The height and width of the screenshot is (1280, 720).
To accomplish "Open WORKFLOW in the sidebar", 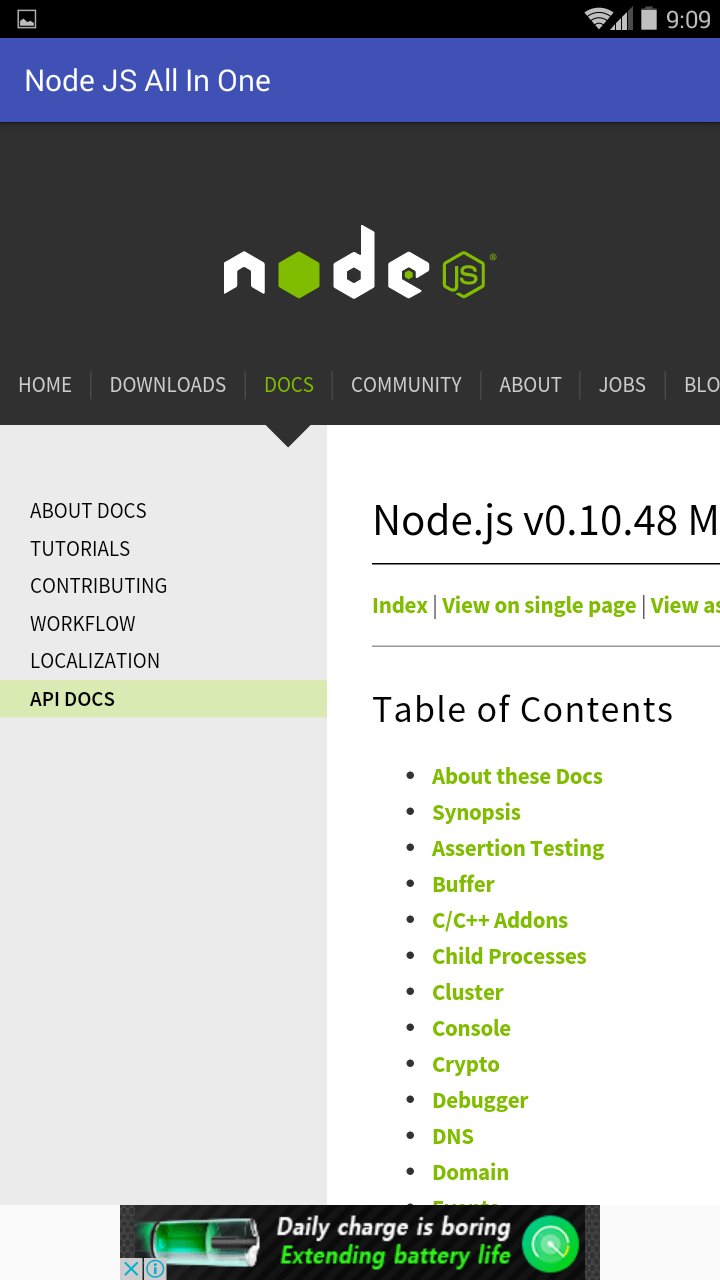I will (x=82, y=624).
